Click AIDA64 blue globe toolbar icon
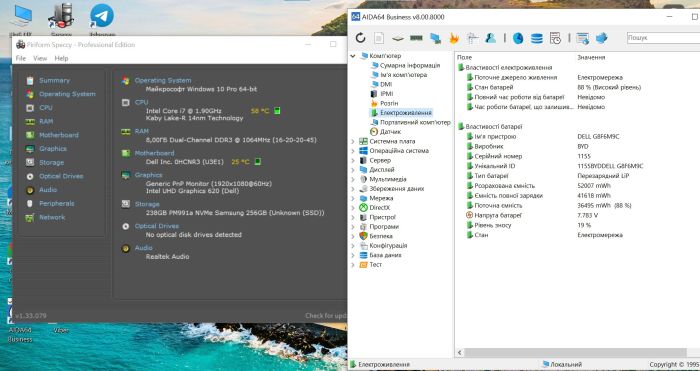The height and width of the screenshot is (371, 700). pyautogui.click(x=518, y=38)
